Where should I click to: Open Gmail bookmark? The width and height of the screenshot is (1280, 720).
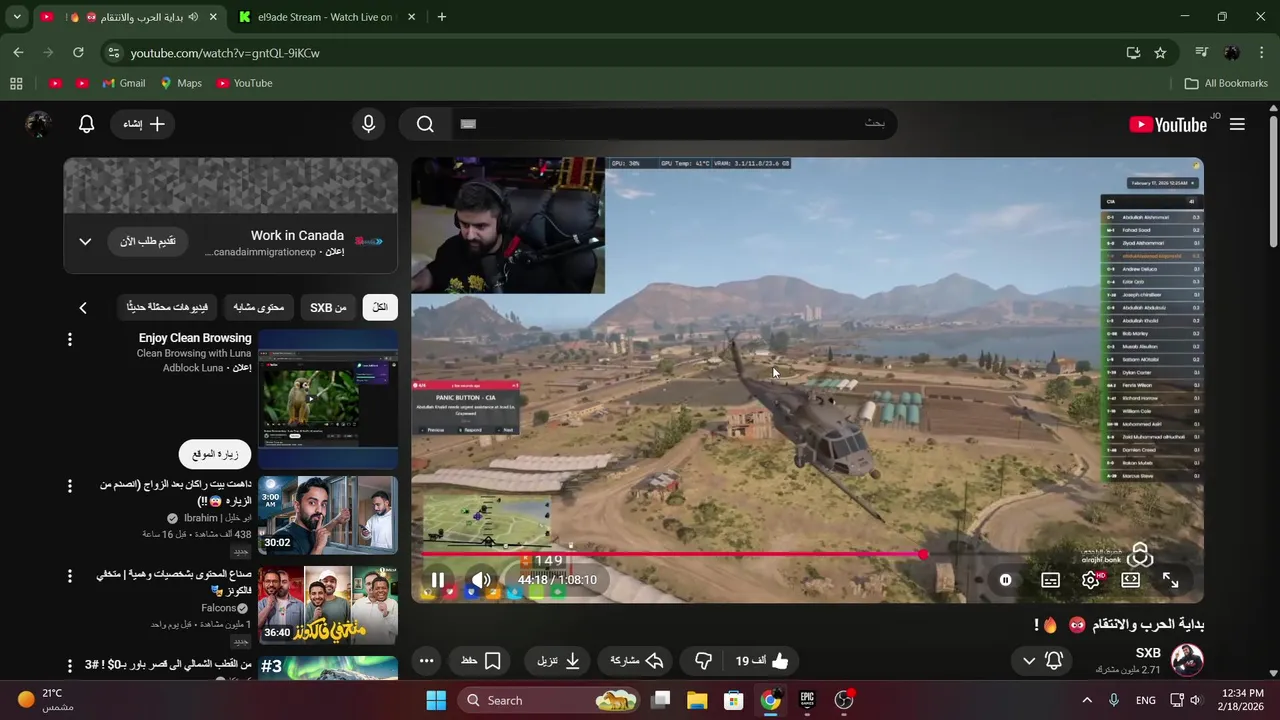pyautogui.click(x=122, y=83)
